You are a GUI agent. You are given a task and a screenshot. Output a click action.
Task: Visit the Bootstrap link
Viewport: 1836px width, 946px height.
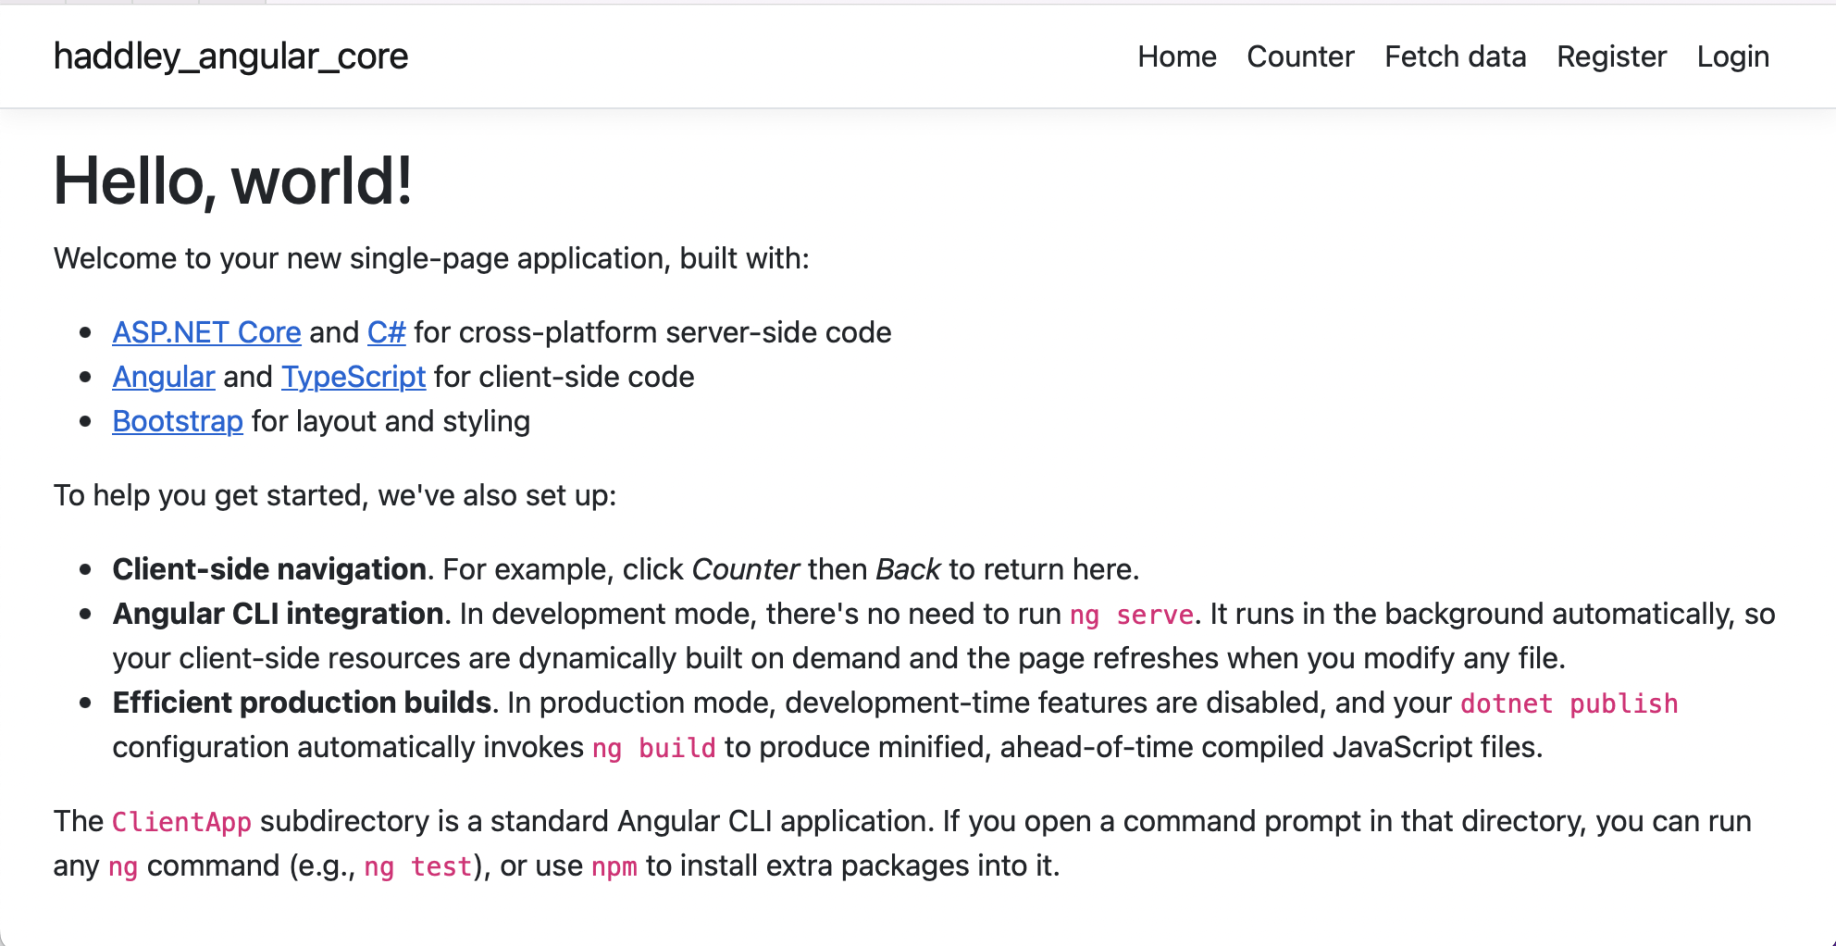pyautogui.click(x=177, y=421)
